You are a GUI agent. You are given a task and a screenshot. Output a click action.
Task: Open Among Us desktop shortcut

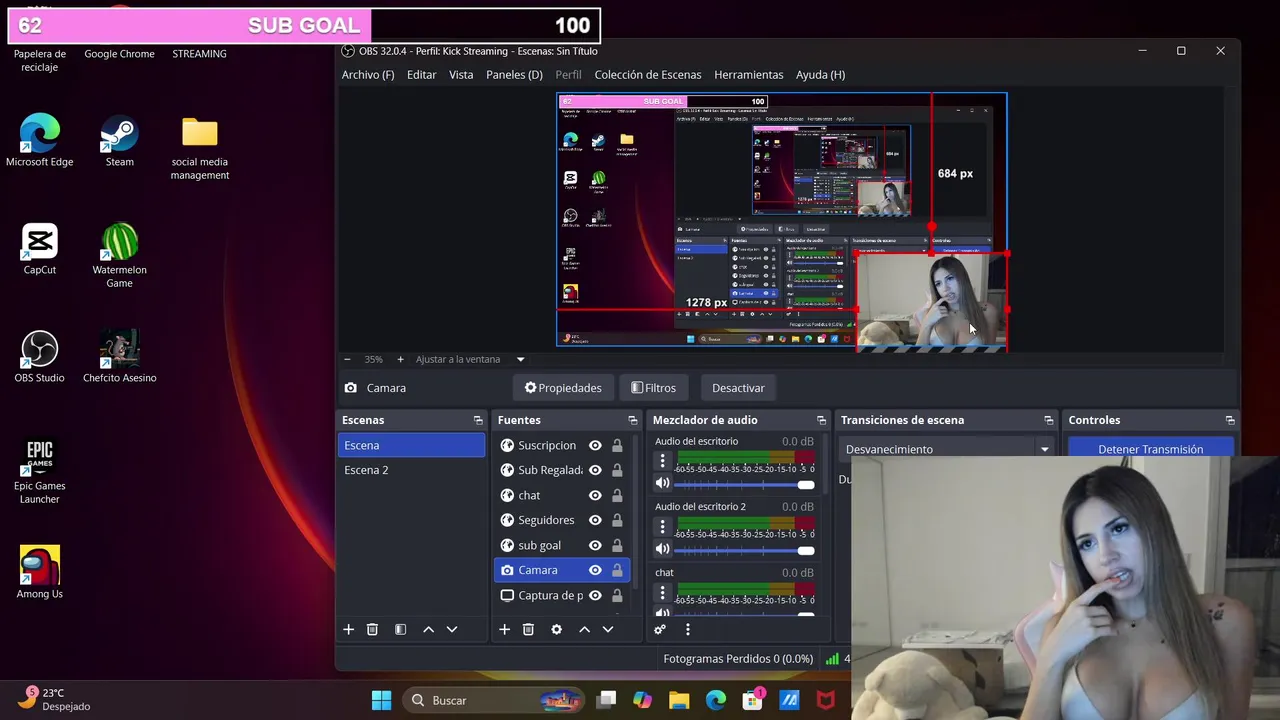pyautogui.click(x=40, y=572)
